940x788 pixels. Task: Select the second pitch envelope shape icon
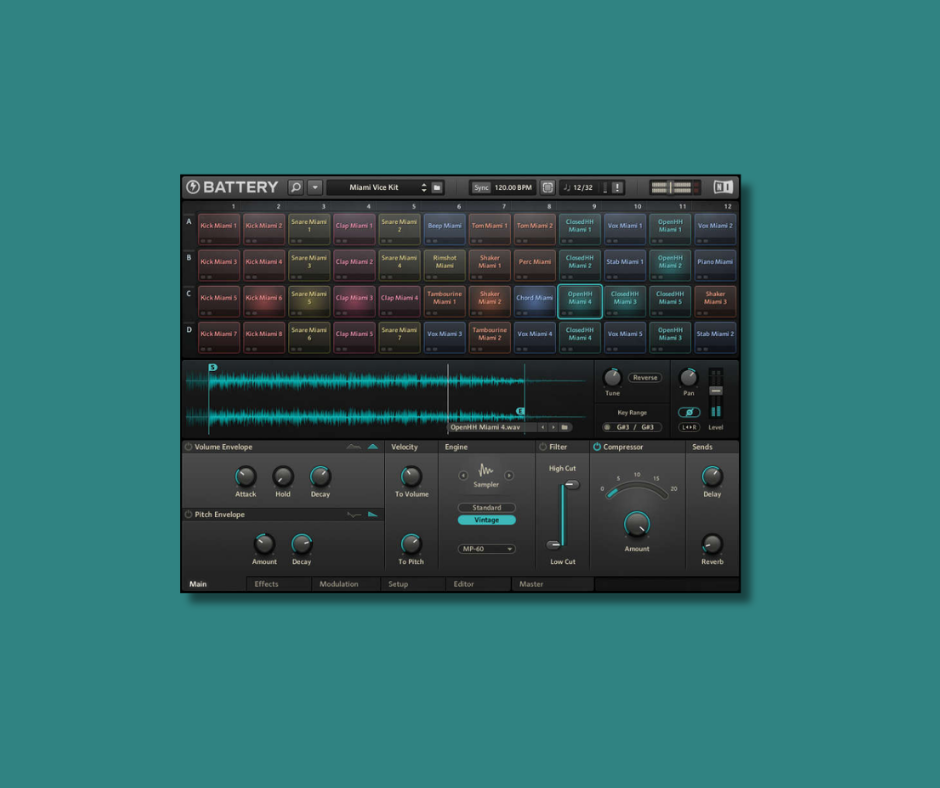[372, 515]
